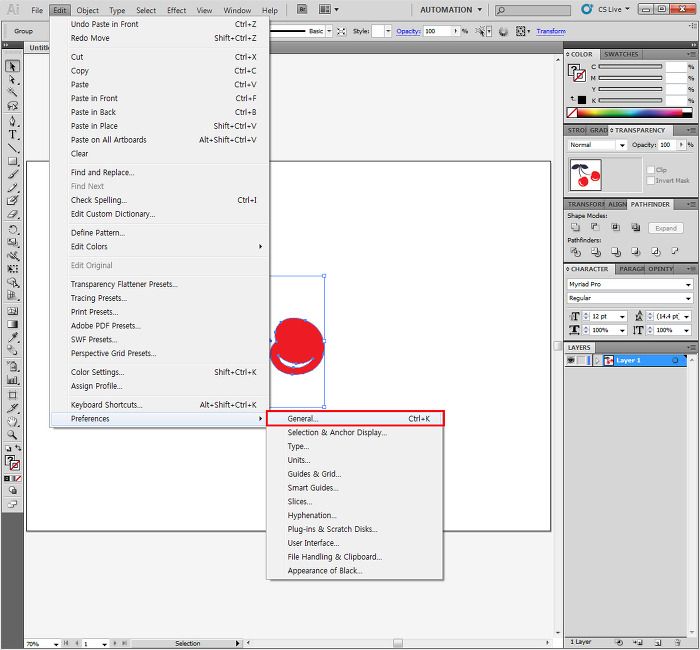Image resolution: width=700 pixels, height=650 pixels.
Task: Click the Opacity link in control bar
Action: tap(408, 31)
